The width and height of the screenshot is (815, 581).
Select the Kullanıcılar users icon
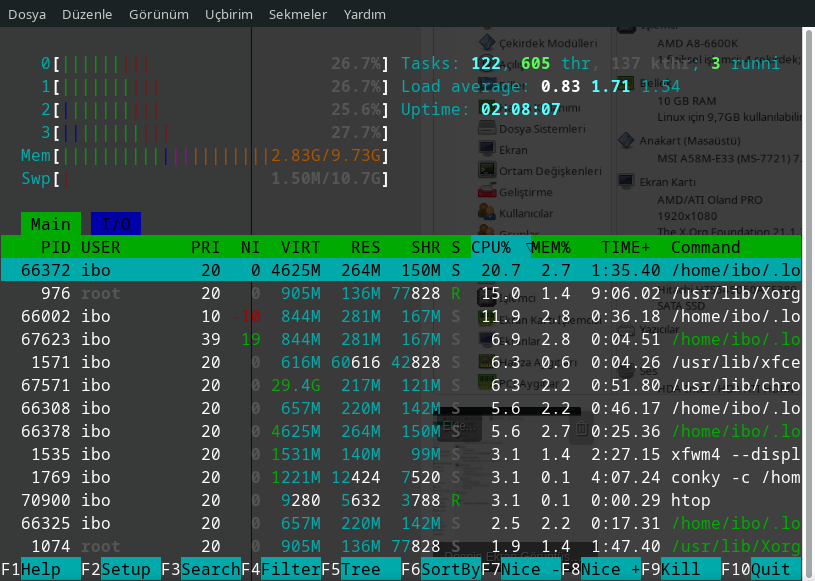point(527,214)
